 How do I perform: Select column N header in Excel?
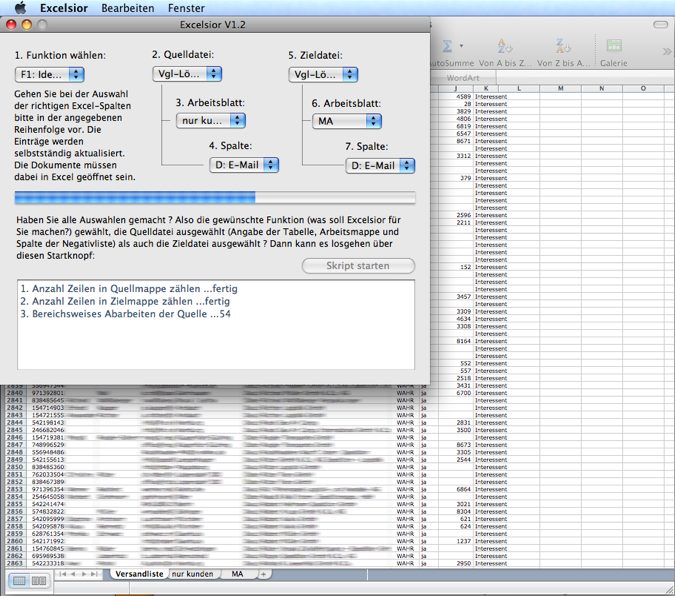click(602, 88)
